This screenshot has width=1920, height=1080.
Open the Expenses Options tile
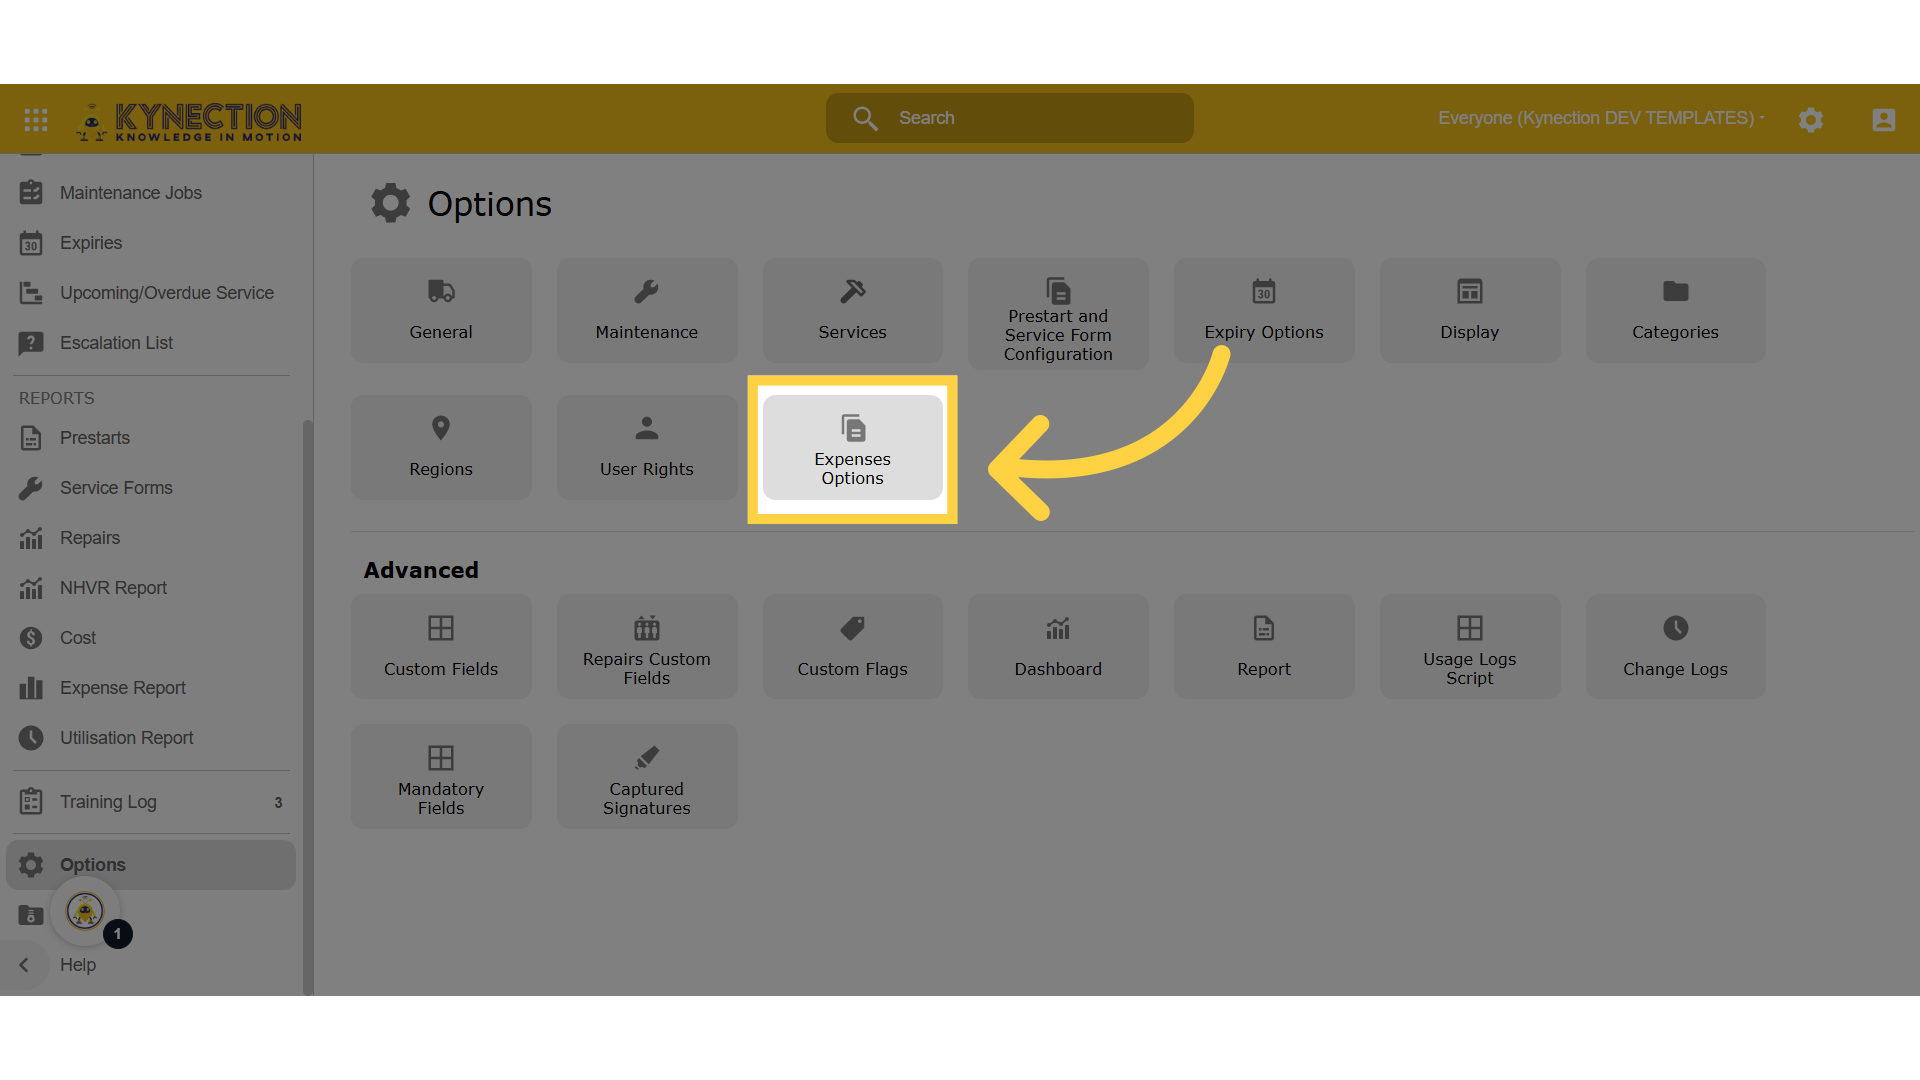[853, 447]
